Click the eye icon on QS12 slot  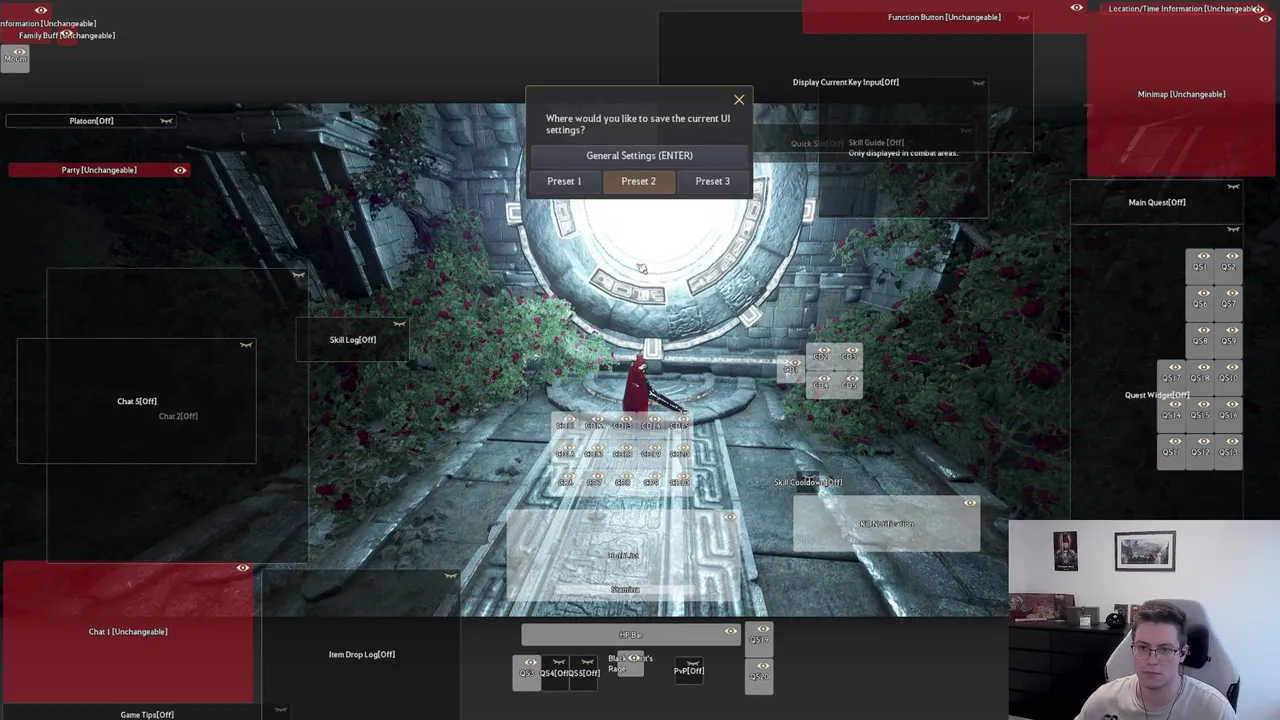(1204, 441)
